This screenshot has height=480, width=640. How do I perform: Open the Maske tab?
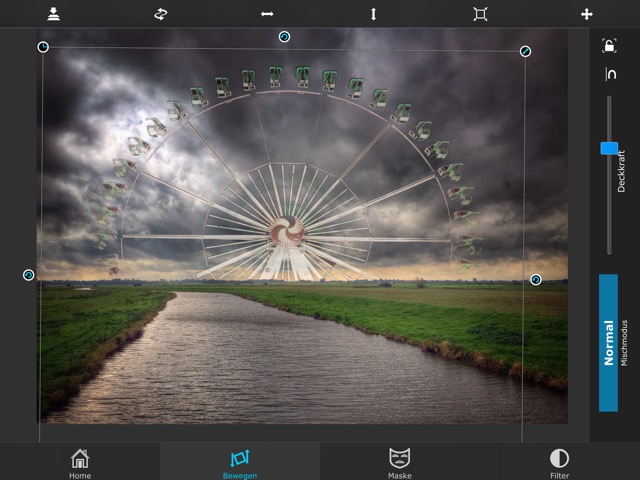(x=400, y=462)
